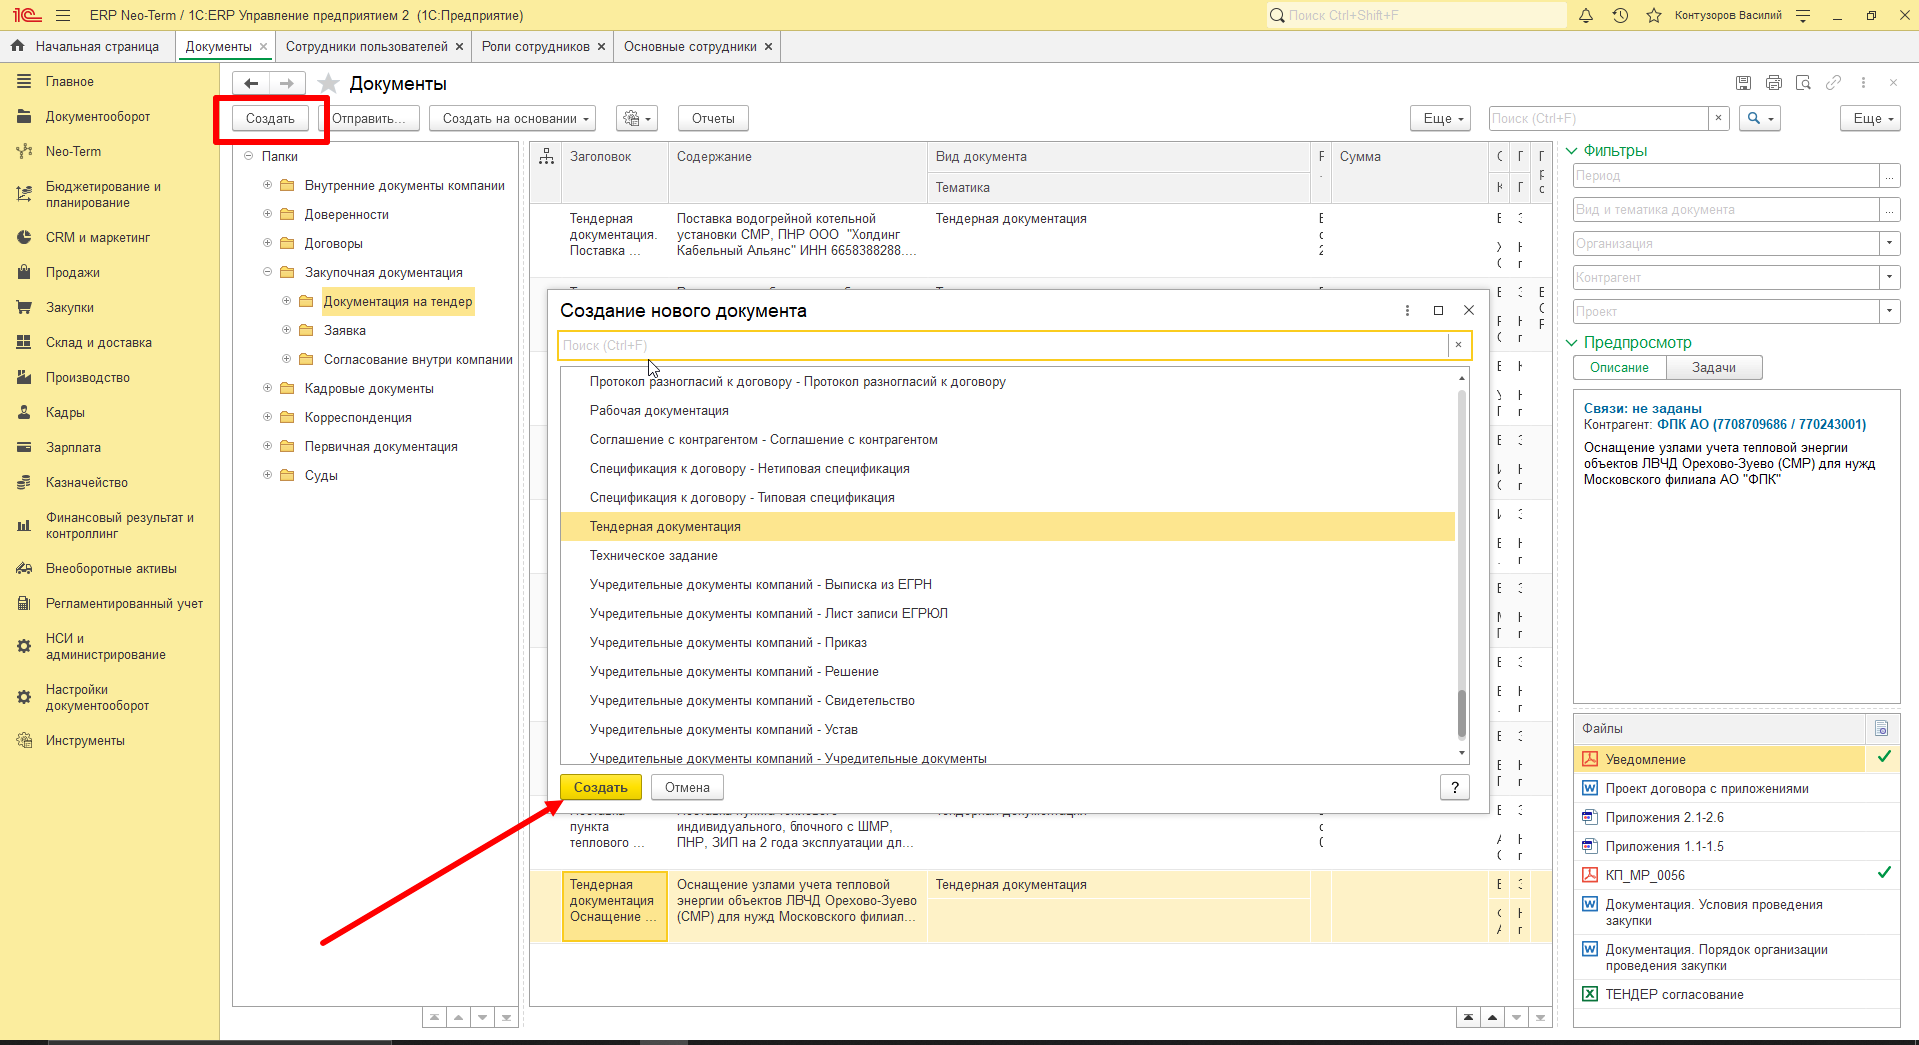1919x1045 pixels.
Task: Switch to Основные сотрудники tab
Action: [x=690, y=46]
